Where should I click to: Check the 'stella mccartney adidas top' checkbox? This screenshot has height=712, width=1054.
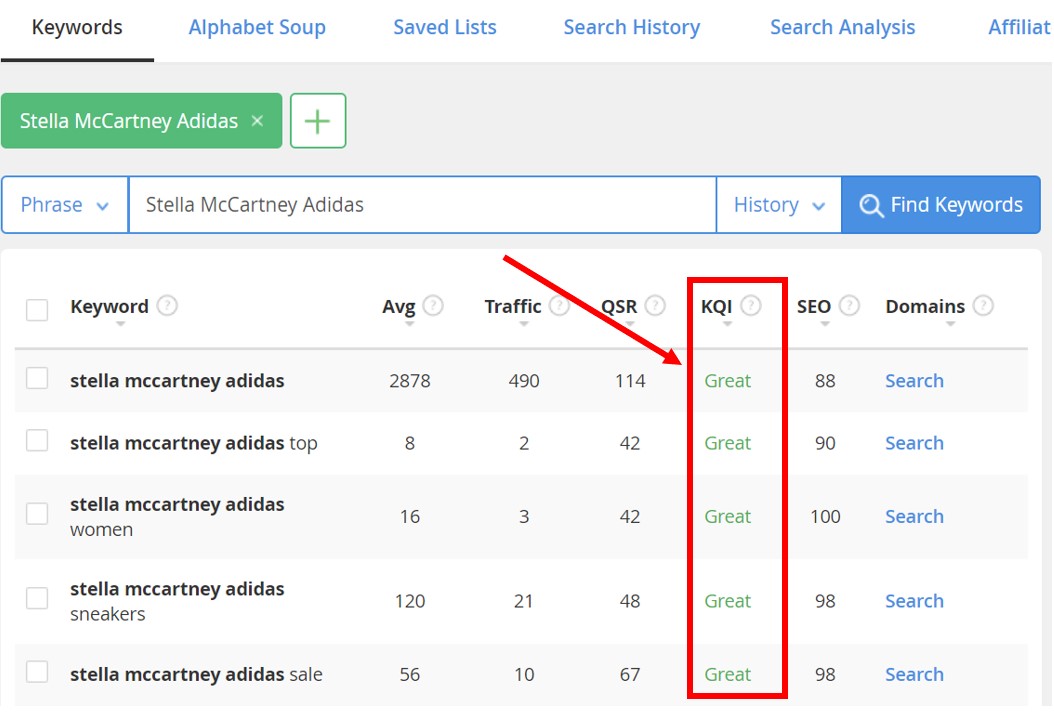[37, 441]
